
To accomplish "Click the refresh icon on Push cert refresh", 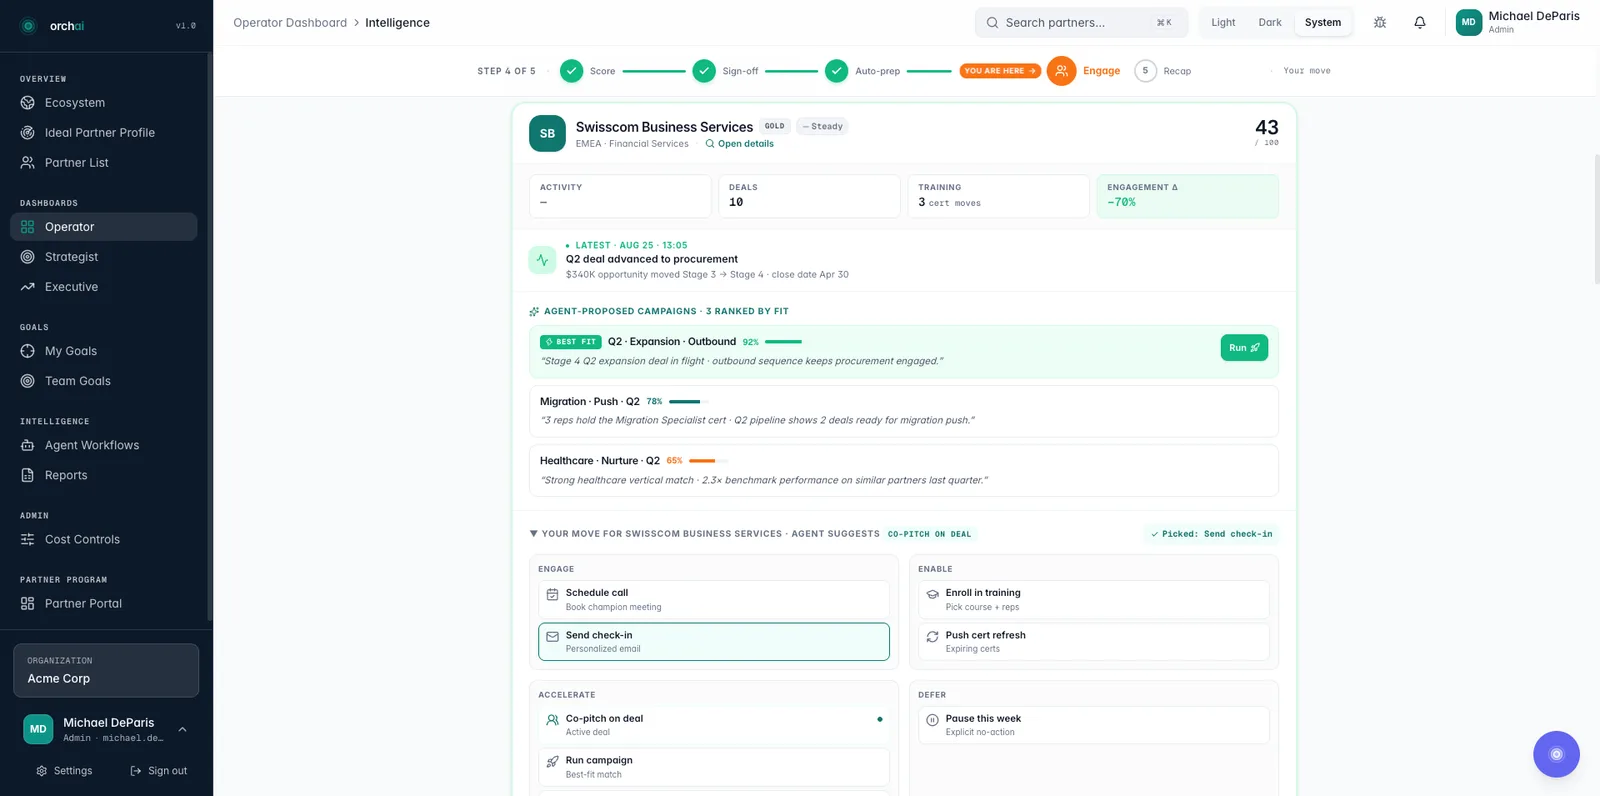I will point(932,636).
